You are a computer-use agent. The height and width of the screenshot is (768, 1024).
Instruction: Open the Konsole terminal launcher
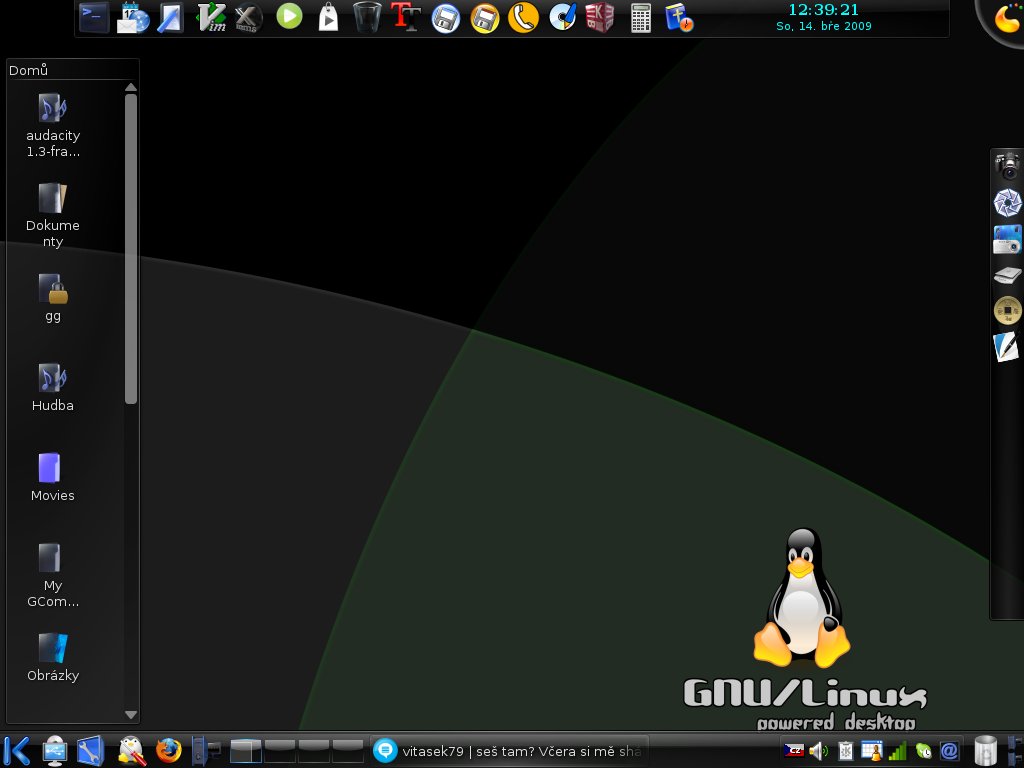tap(94, 18)
